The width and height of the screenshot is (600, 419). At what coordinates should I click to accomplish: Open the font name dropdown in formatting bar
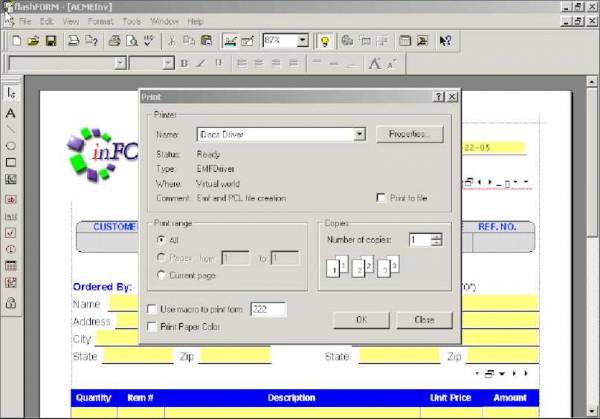coord(120,63)
